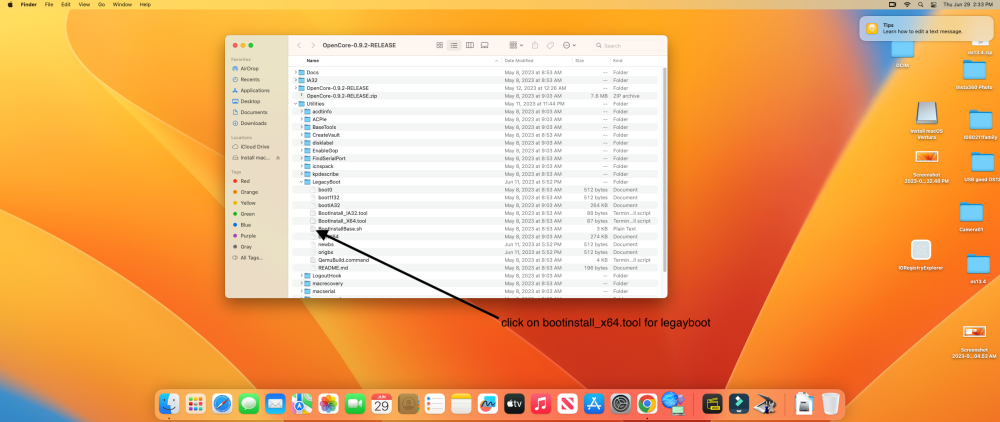Open iCloud Drive in the sidebar

tap(251, 147)
